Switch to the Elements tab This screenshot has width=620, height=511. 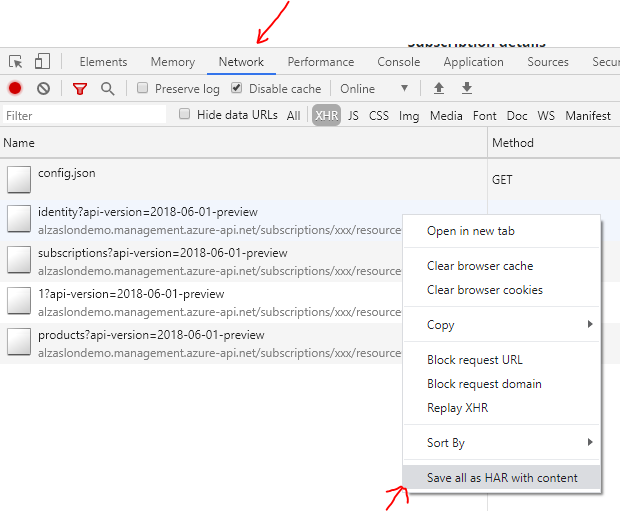(103, 62)
